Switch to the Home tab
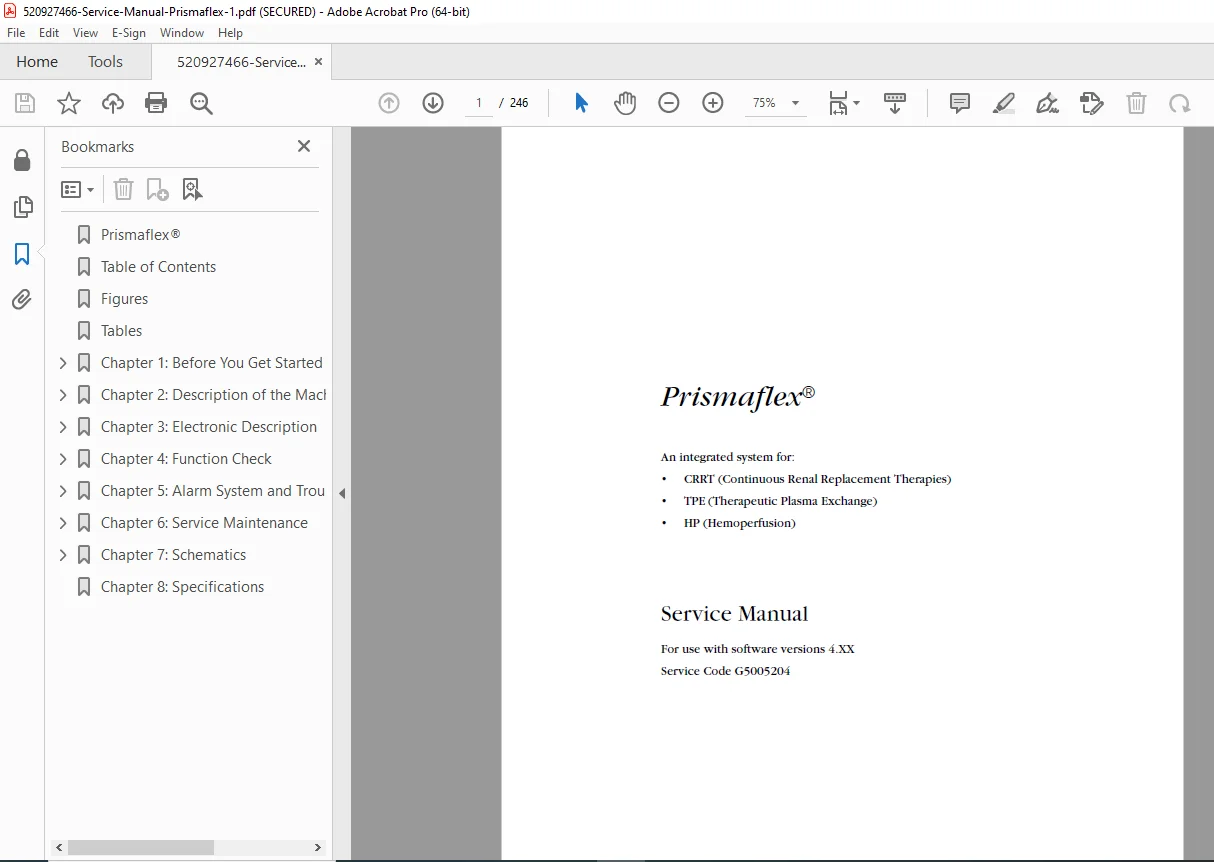 coord(37,62)
